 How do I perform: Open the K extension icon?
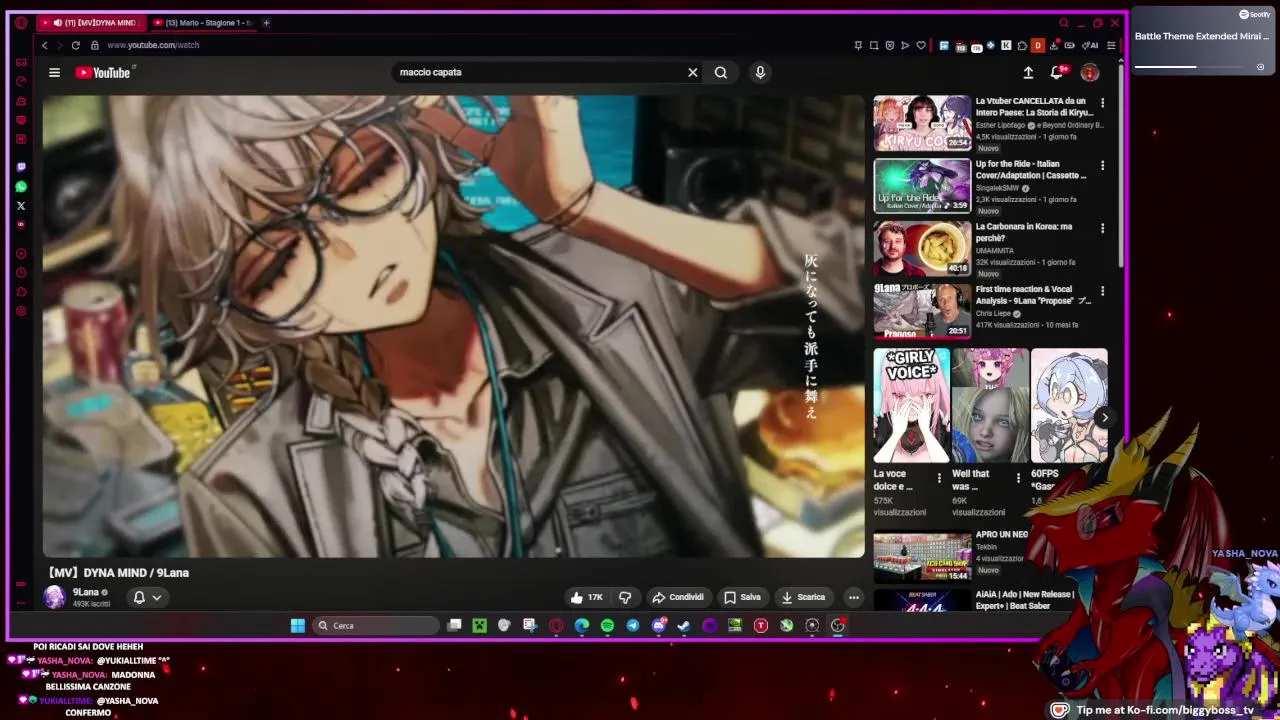[x=1006, y=45]
